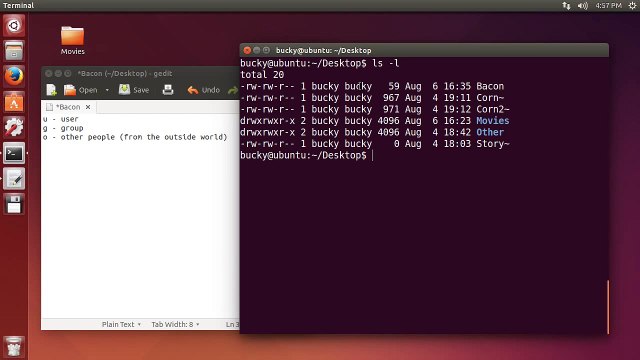The width and height of the screenshot is (640, 360).
Task: Click the blue Other directory name in terminal
Action: point(490,132)
